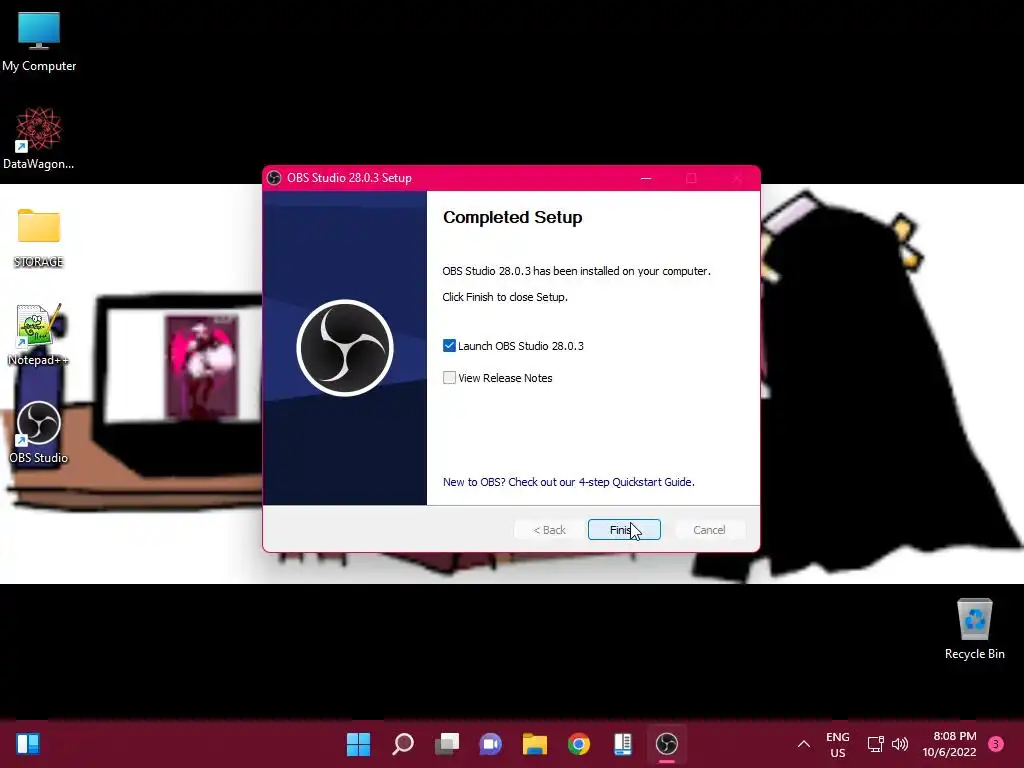The height and width of the screenshot is (768, 1024).
Task: Open network status tray icon
Action: point(875,744)
